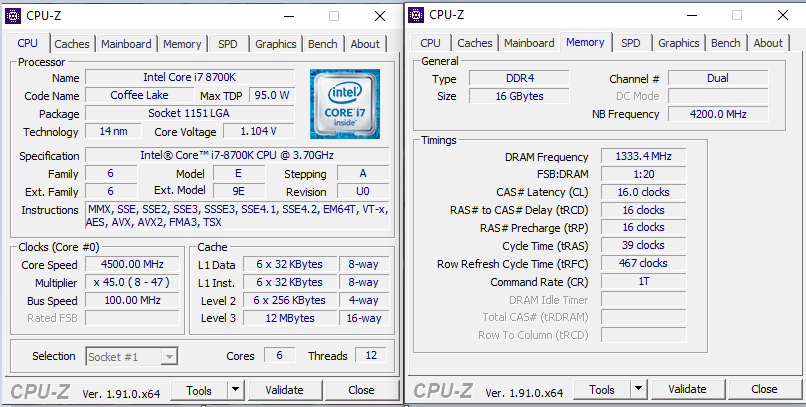Image resolution: width=806 pixels, height=407 pixels.
Task: Click Validate button in right CPU-Z window
Action: tap(687, 390)
